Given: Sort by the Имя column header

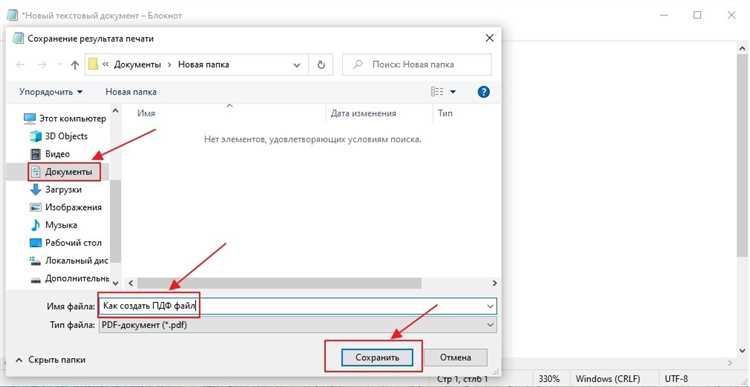Looking at the screenshot, I should pyautogui.click(x=146, y=114).
